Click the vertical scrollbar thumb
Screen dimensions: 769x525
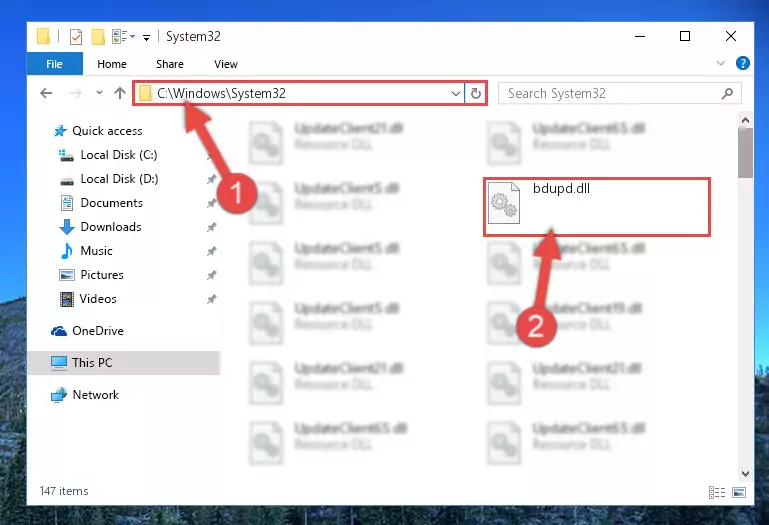745,153
